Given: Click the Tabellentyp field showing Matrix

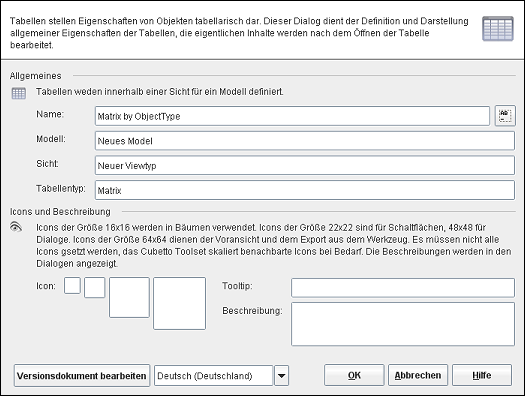Looking at the screenshot, I should pyautogui.click(x=305, y=190).
